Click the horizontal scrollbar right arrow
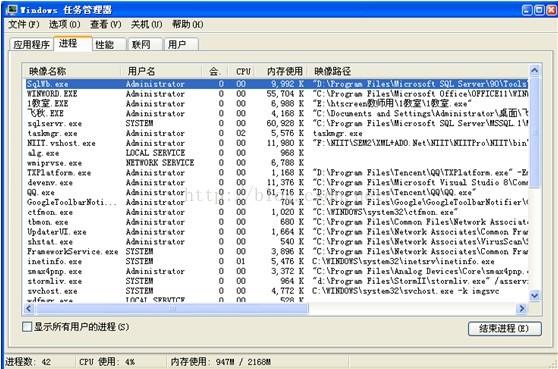The width and height of the screenshot is (558, 369). coord(522,309)
